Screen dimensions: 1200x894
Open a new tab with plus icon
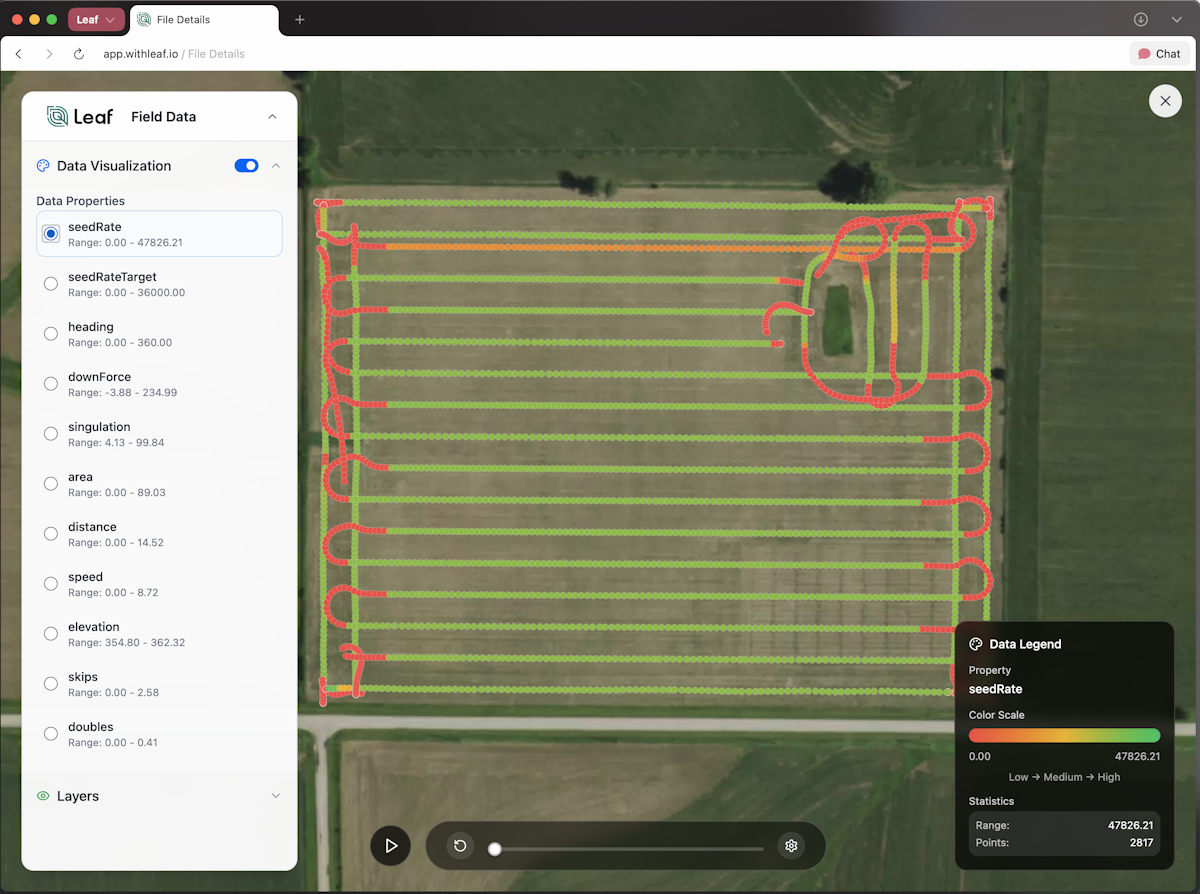[300, 20]
